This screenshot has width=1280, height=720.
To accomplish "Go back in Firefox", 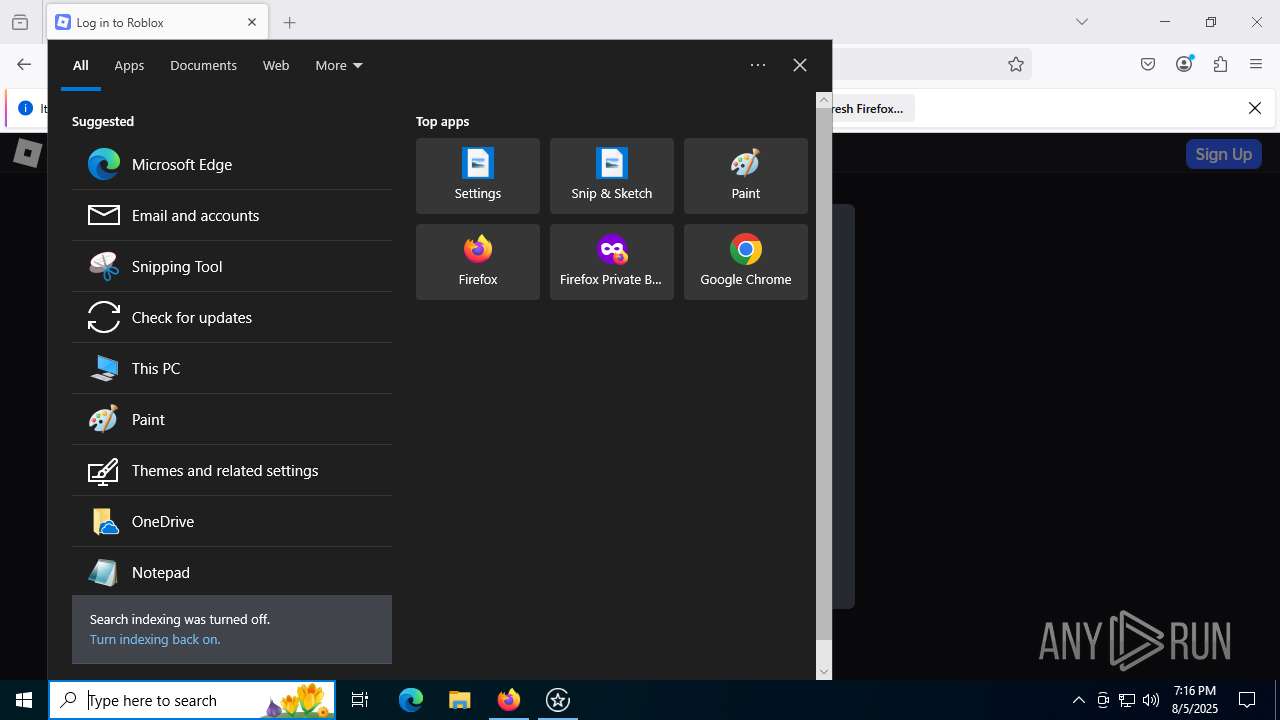I will (x=24, y=64).
